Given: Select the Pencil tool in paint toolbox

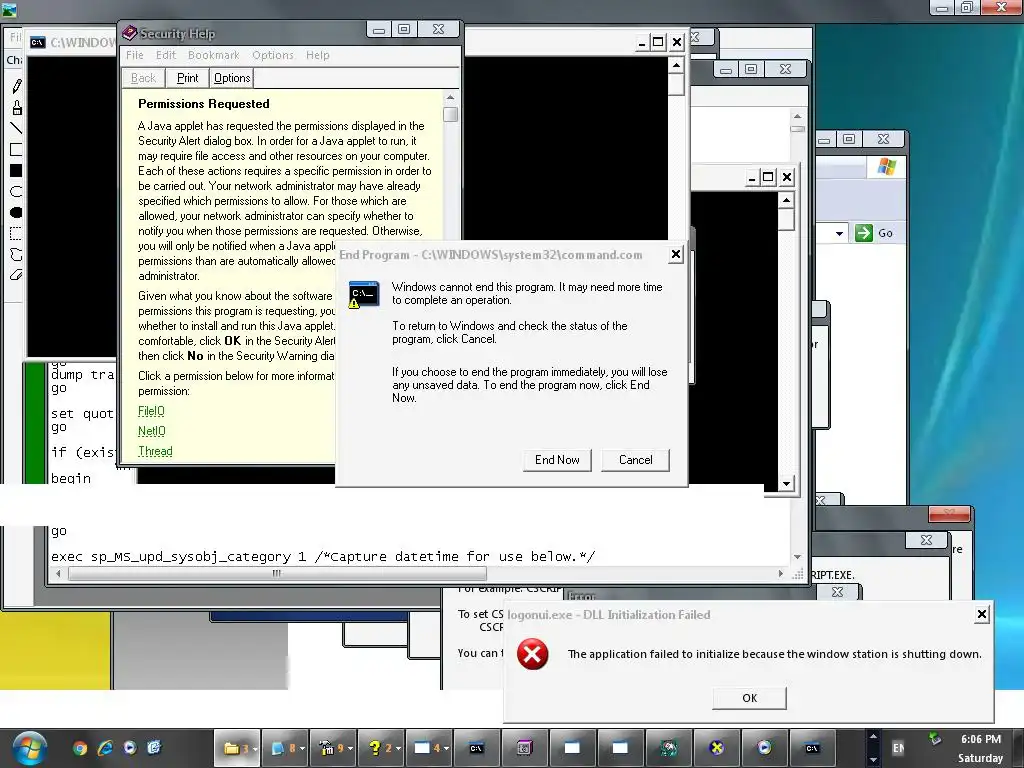Looking at the screenshot, I should [x=16, y=86].
